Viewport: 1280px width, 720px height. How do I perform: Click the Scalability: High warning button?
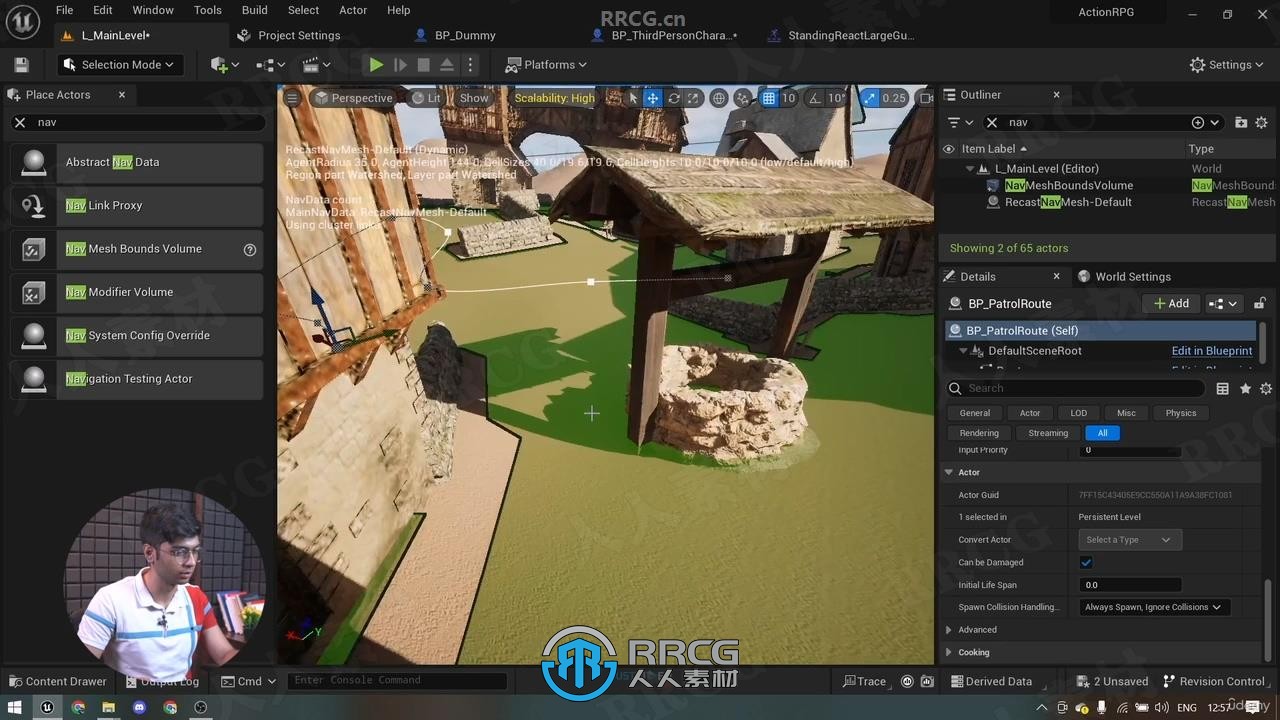[x=554, y=98]
